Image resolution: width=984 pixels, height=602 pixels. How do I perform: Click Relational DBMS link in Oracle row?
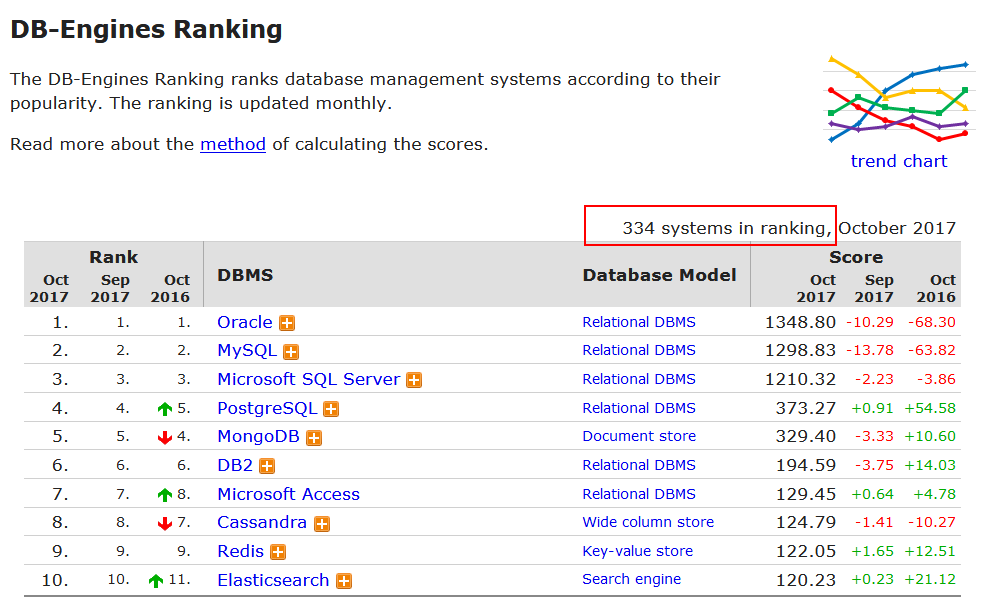click(639, 322)
